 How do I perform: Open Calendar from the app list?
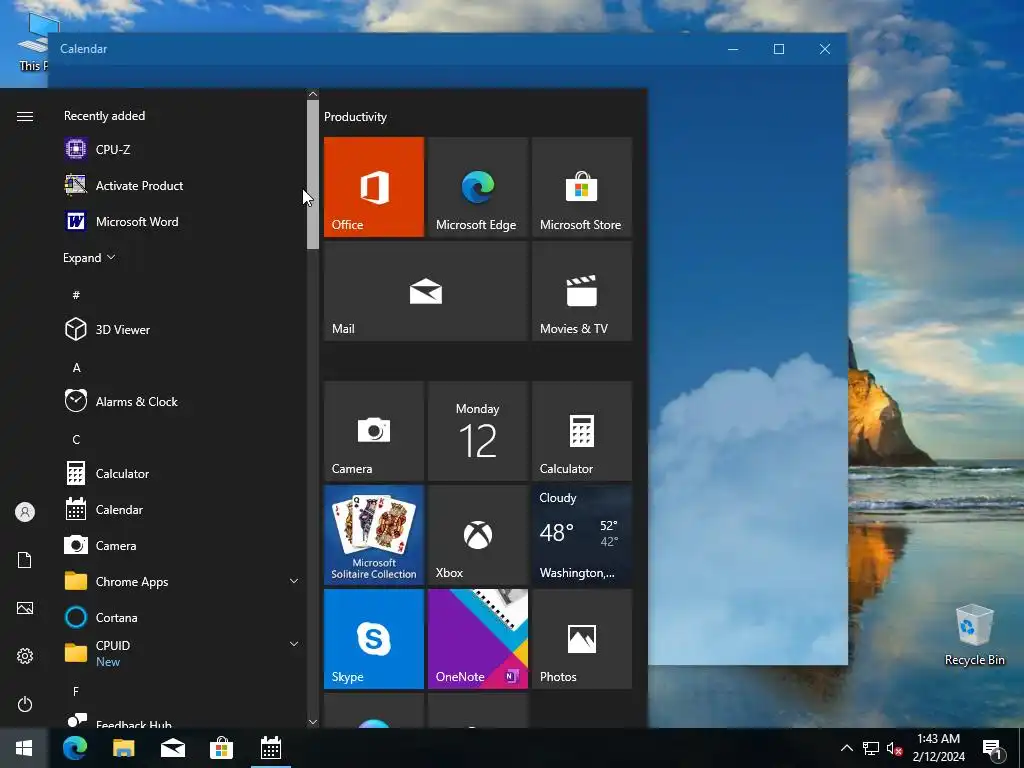[183, 509]
